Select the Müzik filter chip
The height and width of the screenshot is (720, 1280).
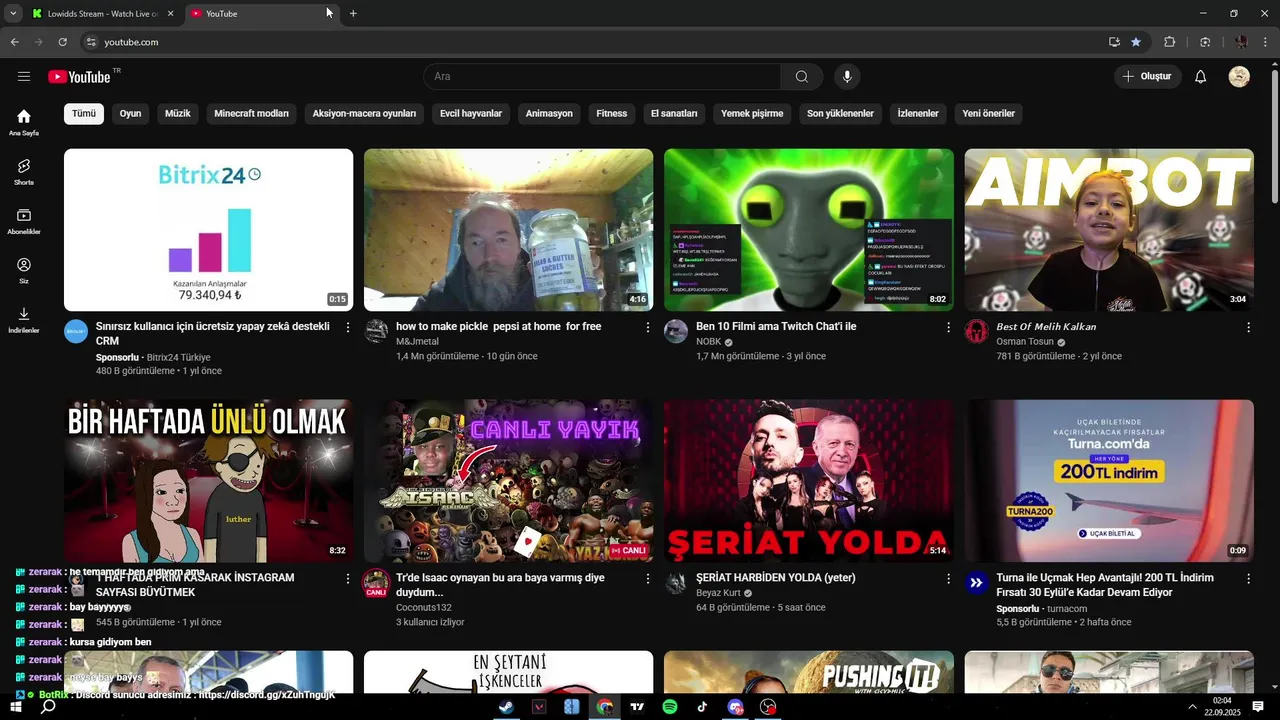177,114
